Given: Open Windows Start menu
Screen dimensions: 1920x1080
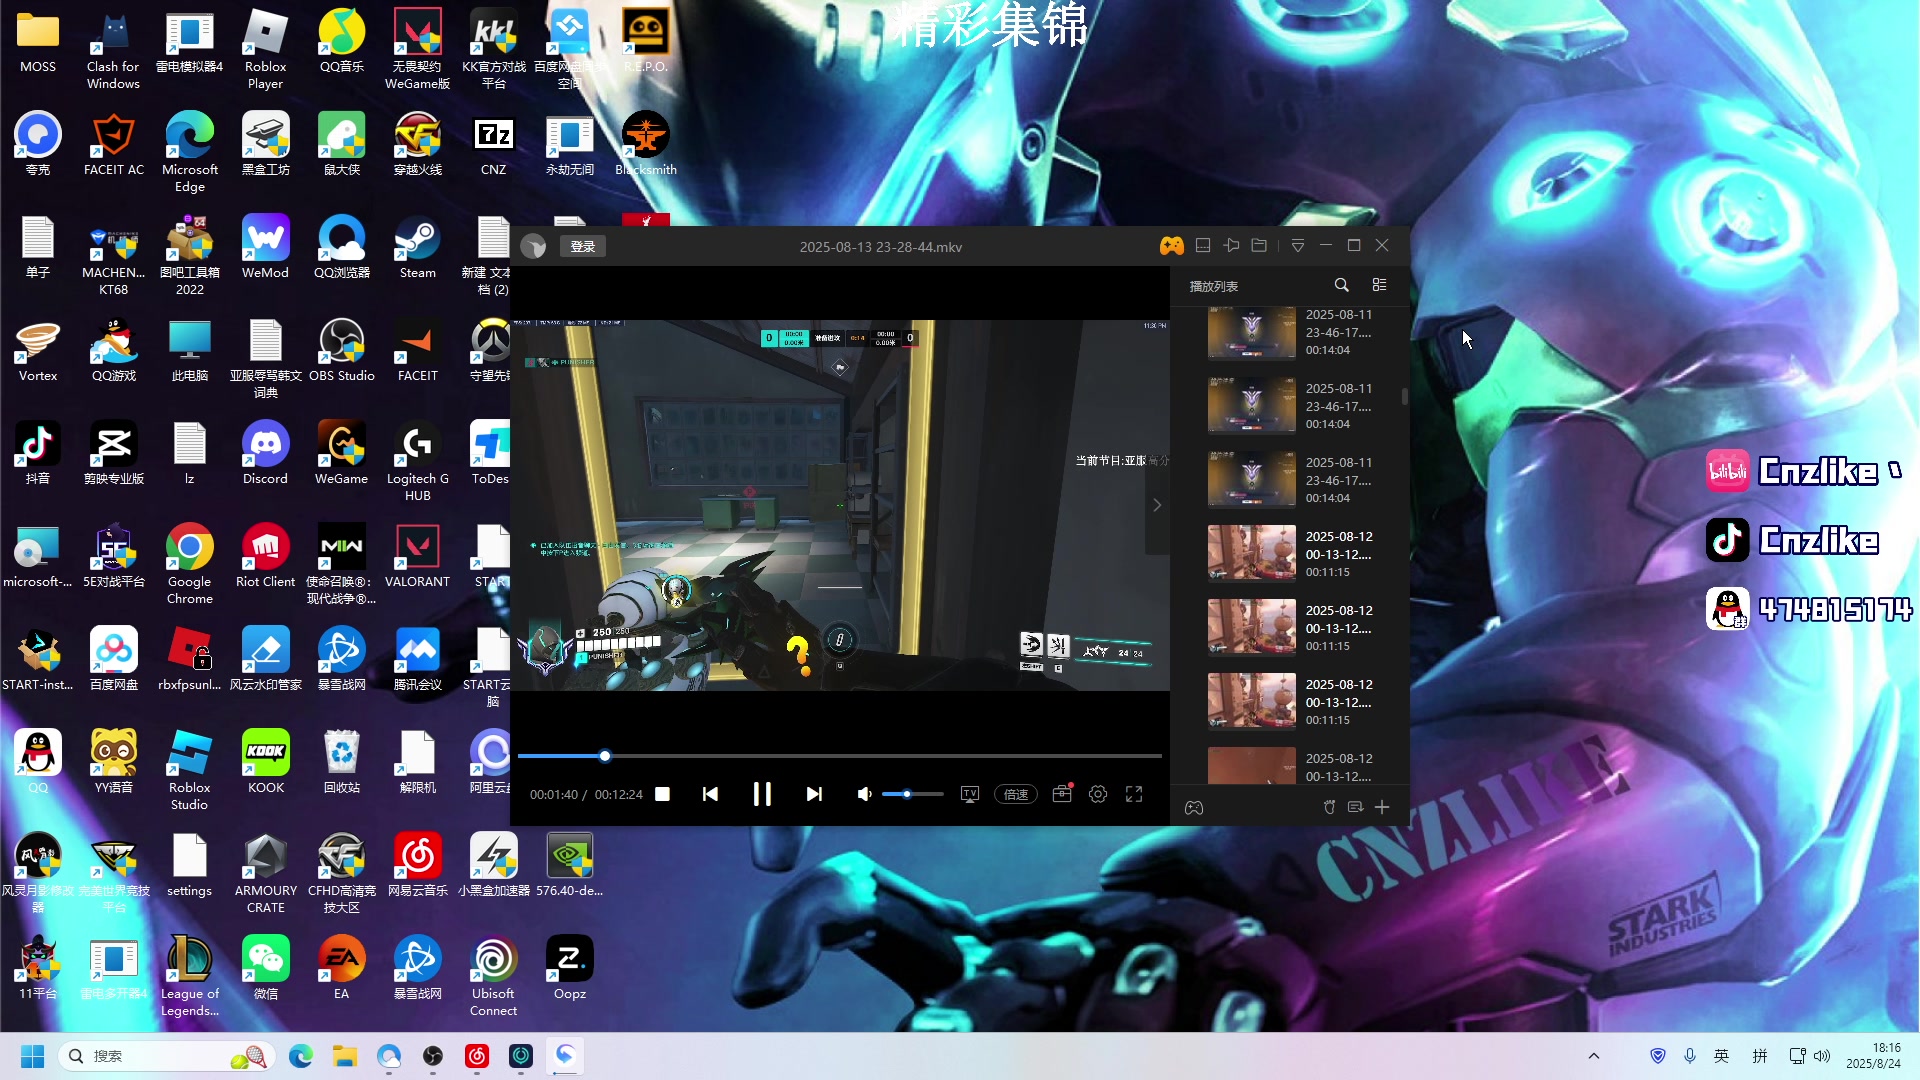Looking at the screenshot, I should point(32,1056).
